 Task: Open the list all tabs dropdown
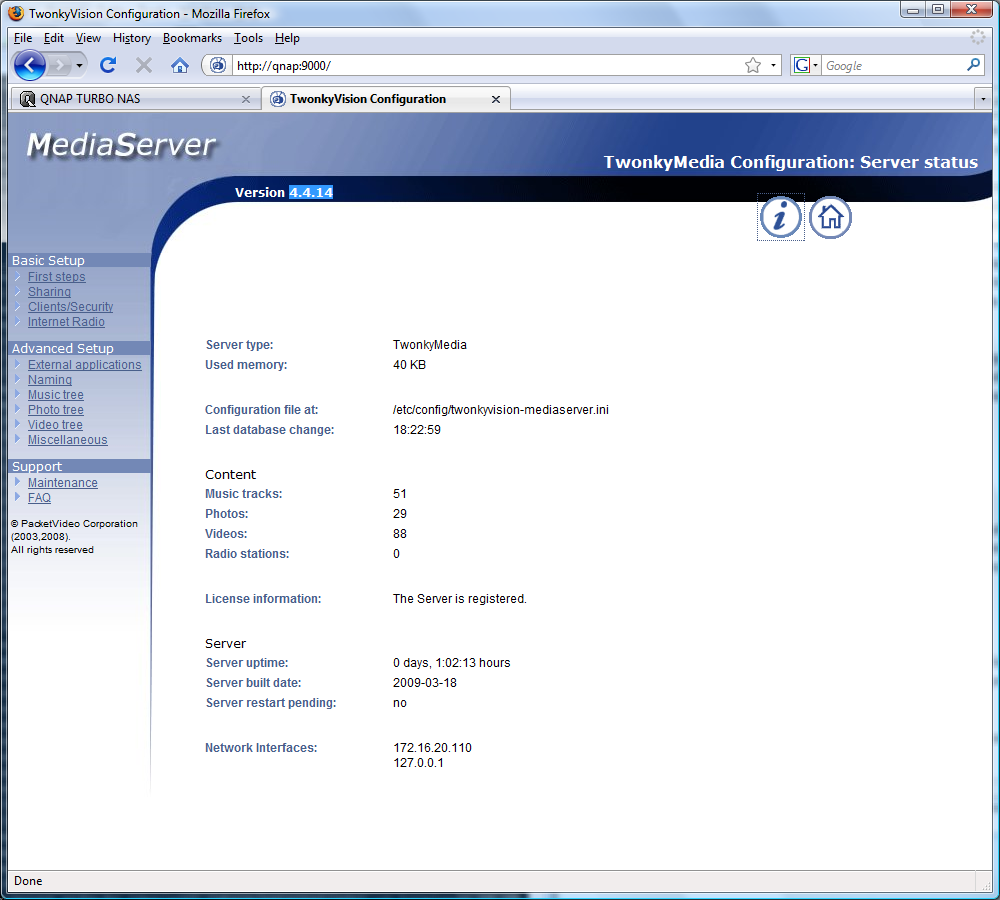[983, 100]
